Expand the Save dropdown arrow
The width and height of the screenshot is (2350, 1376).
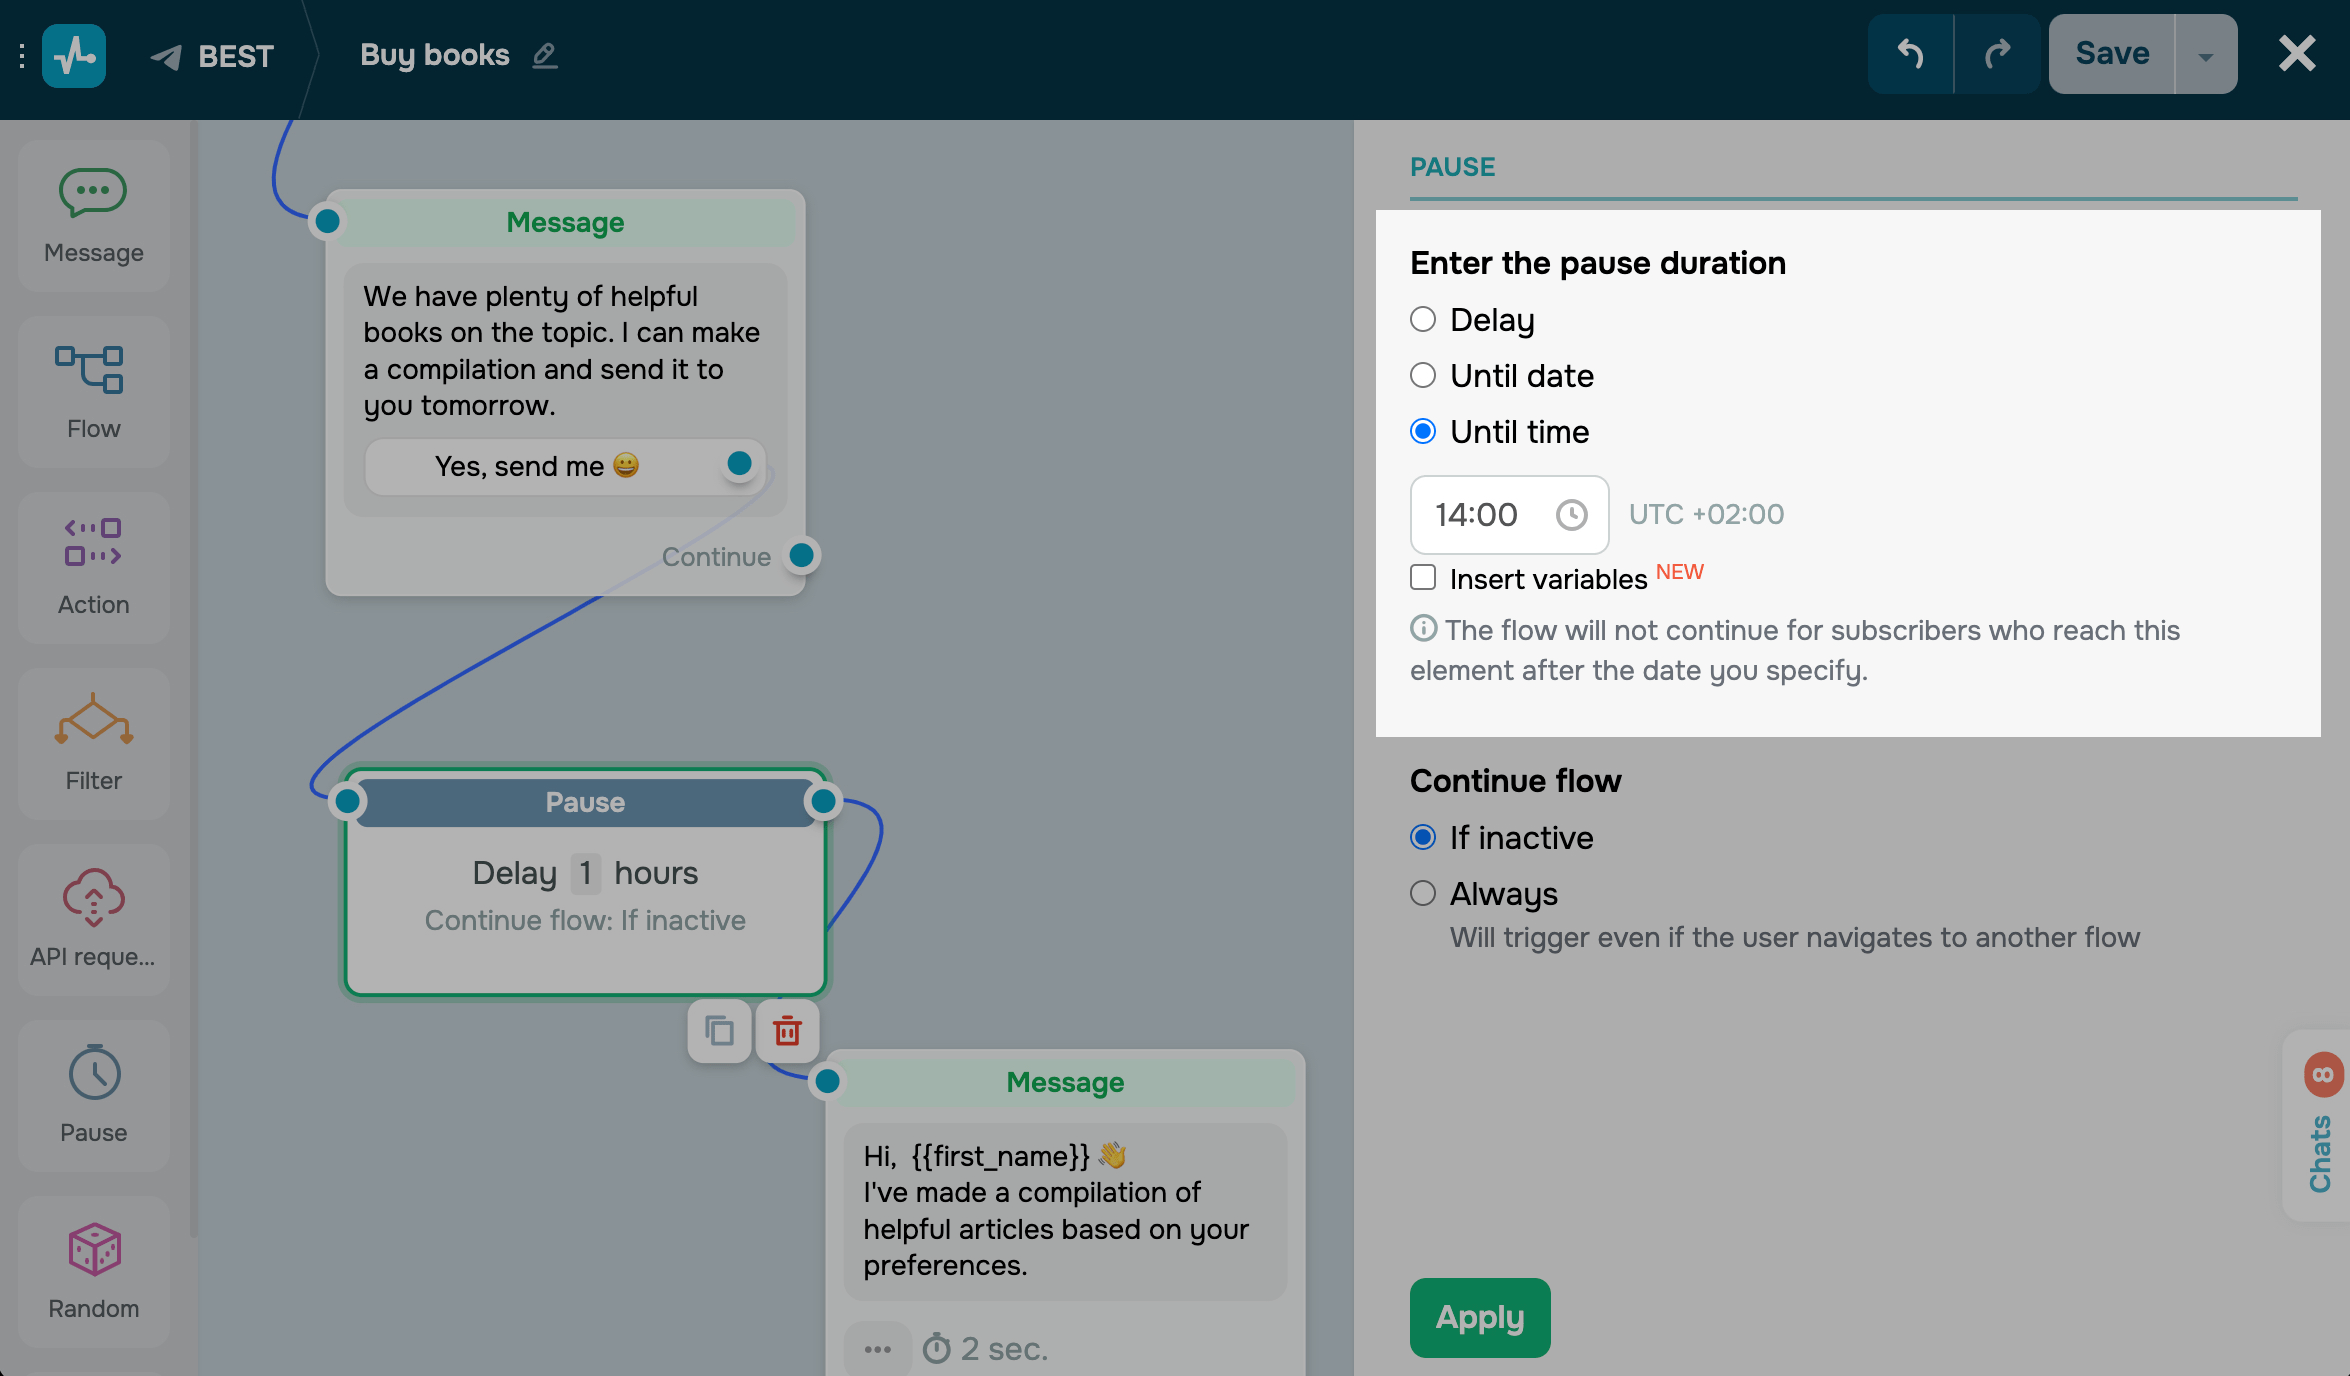(x=2206, y=55)
